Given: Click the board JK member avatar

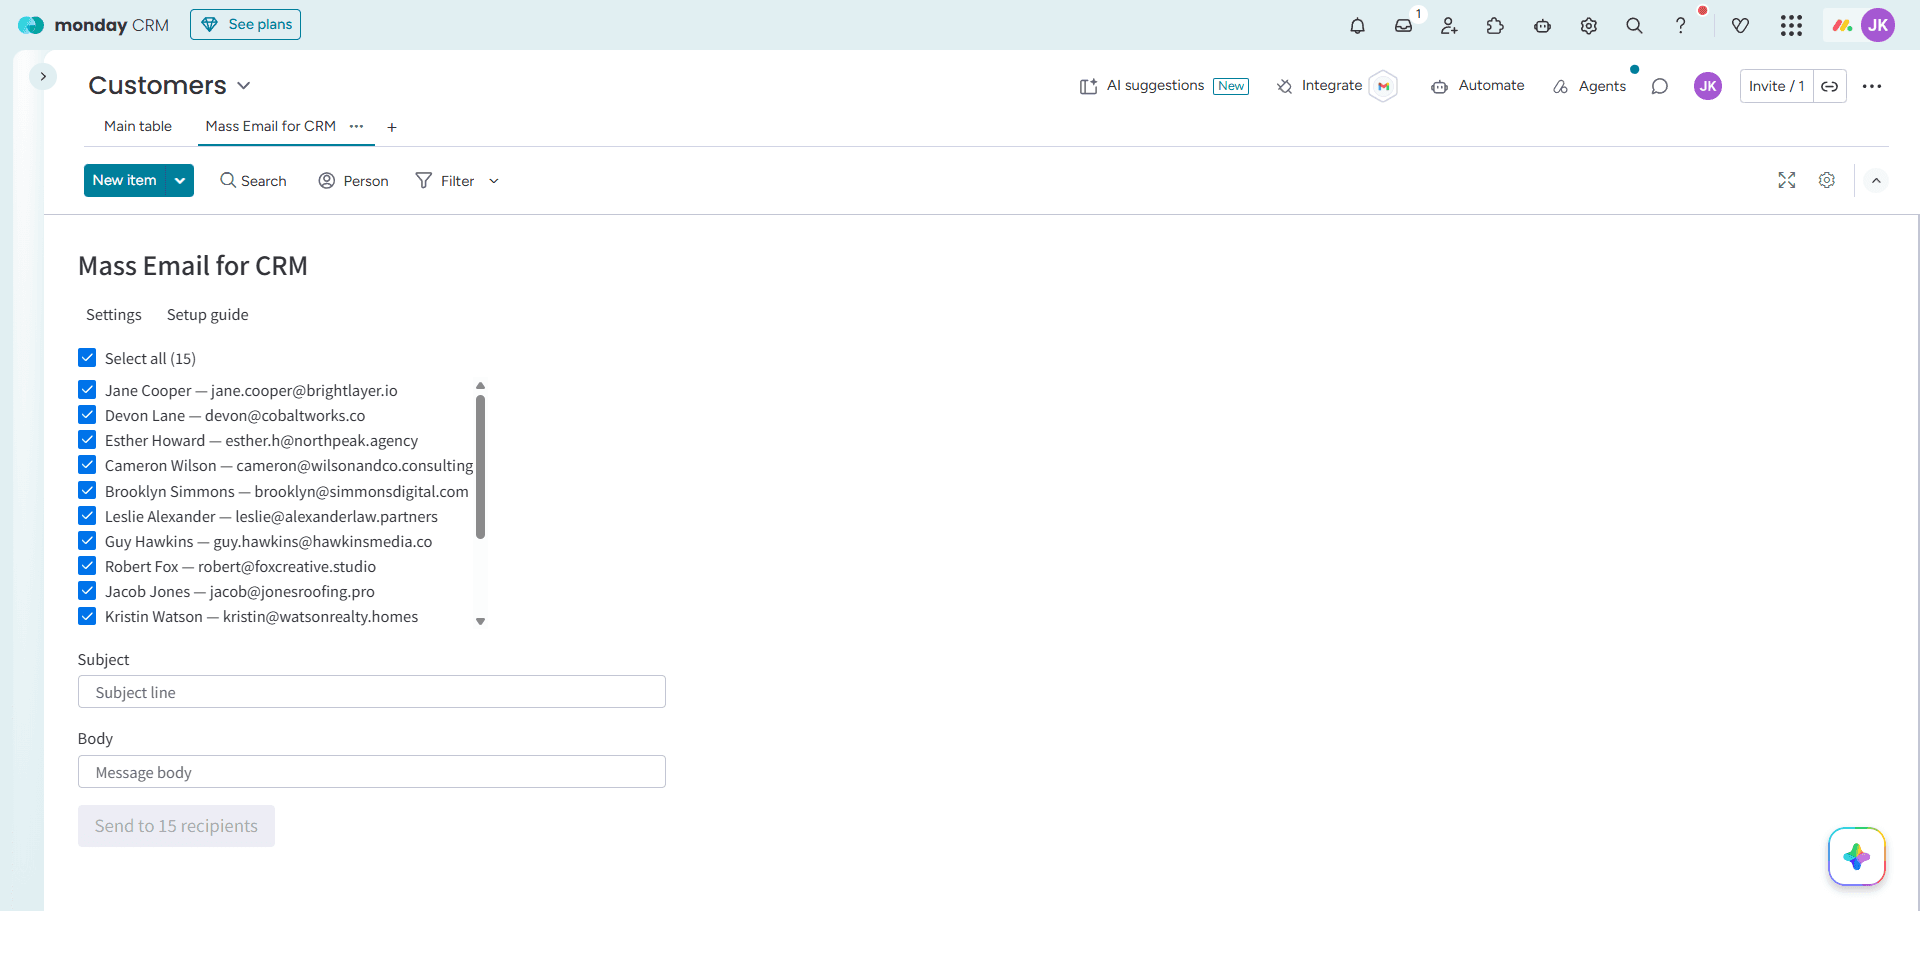Looking at the screenshot, I should coord(1708,86).
